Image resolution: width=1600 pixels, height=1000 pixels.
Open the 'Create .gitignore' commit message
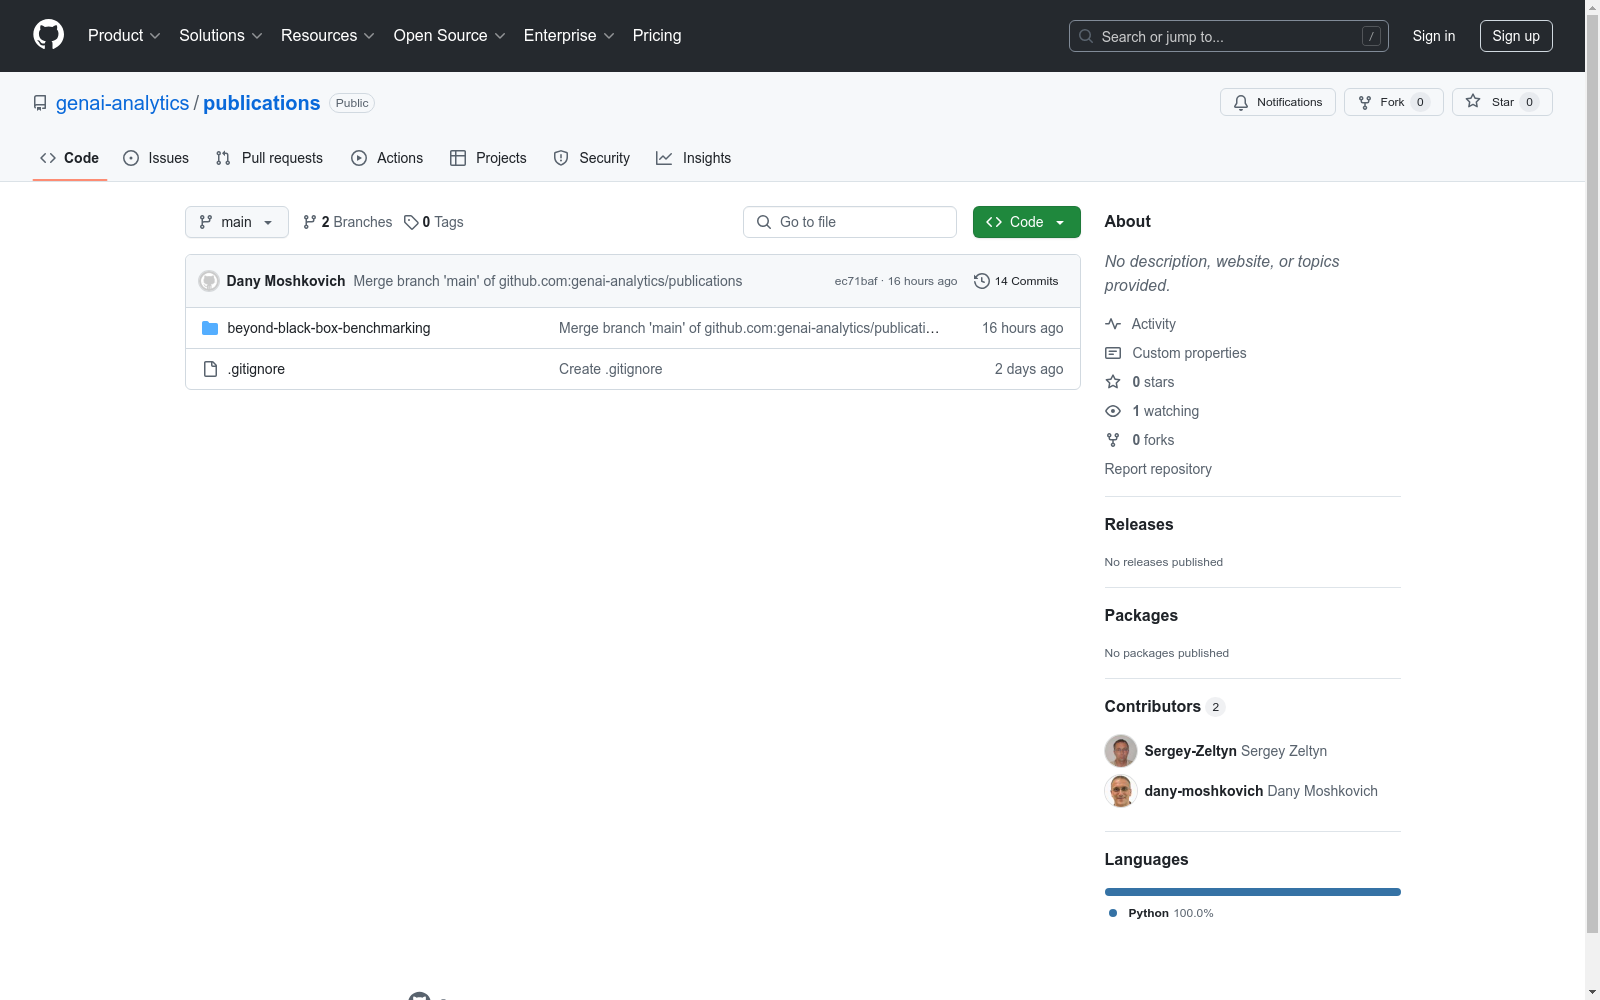tap(611, 369)
